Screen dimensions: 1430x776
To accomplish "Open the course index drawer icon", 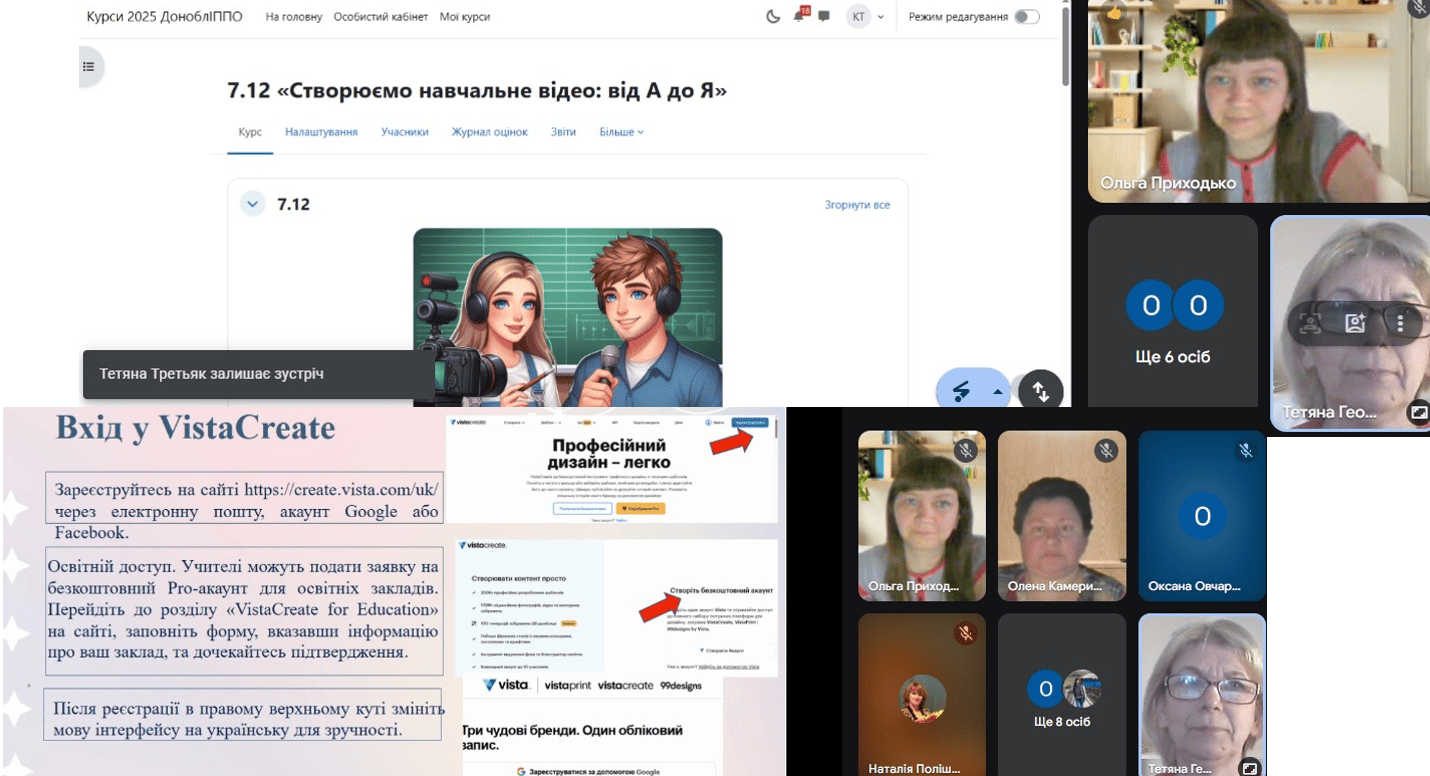I will 89,67.
